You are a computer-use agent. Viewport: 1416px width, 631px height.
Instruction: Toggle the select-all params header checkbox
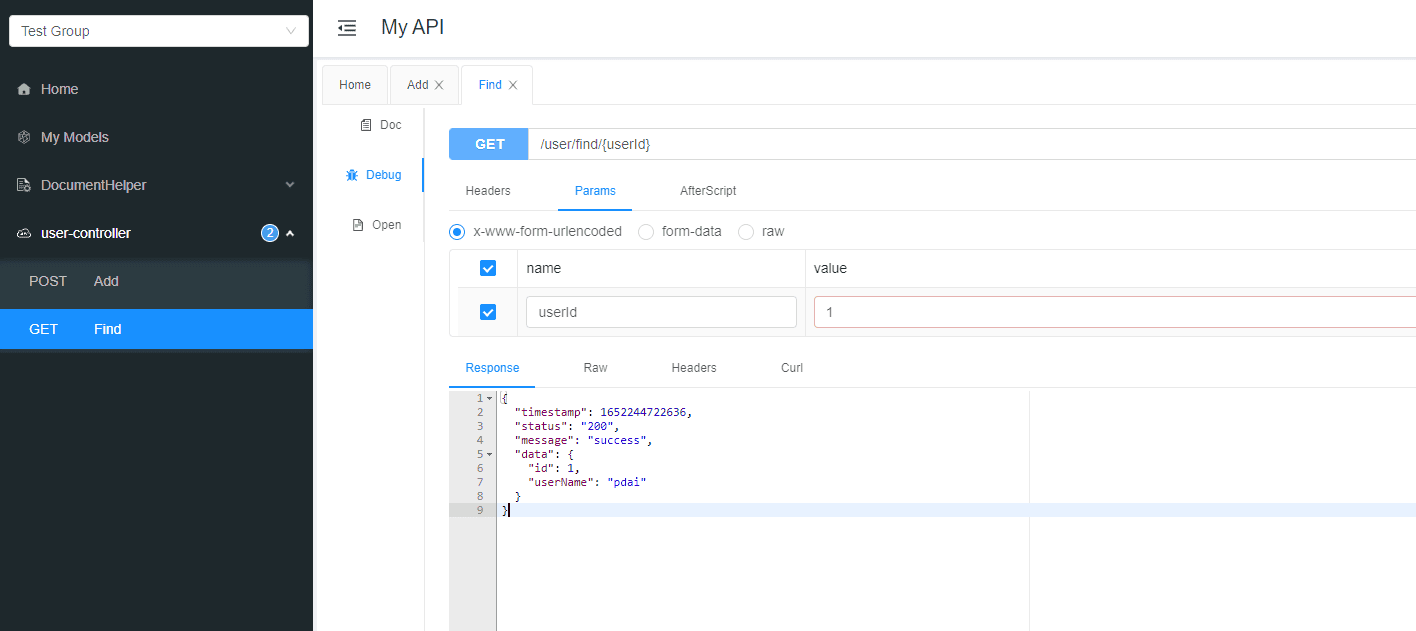pos(488,268)
